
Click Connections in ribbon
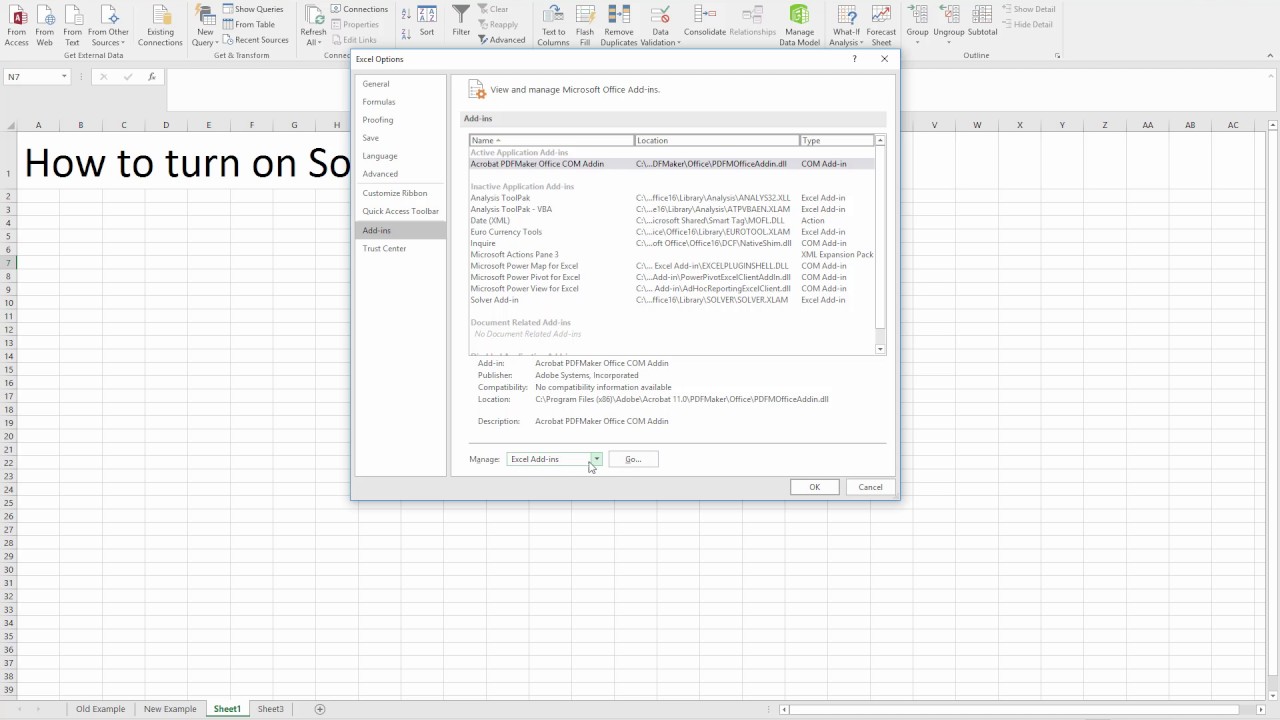tap(359, 9)
